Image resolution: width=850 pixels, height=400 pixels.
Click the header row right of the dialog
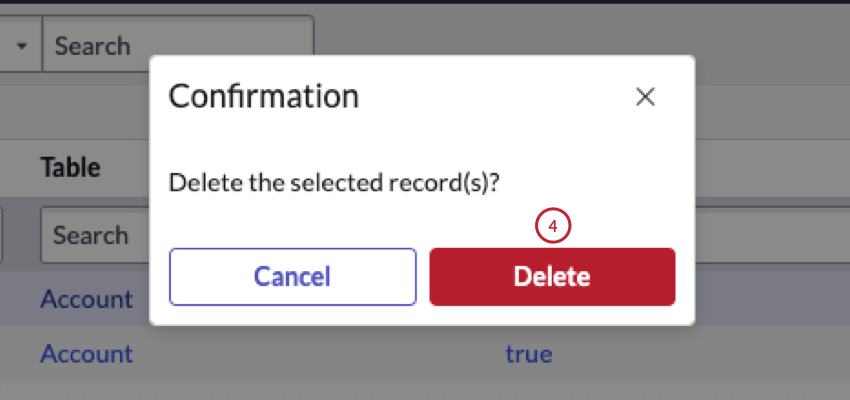point(770,167)
